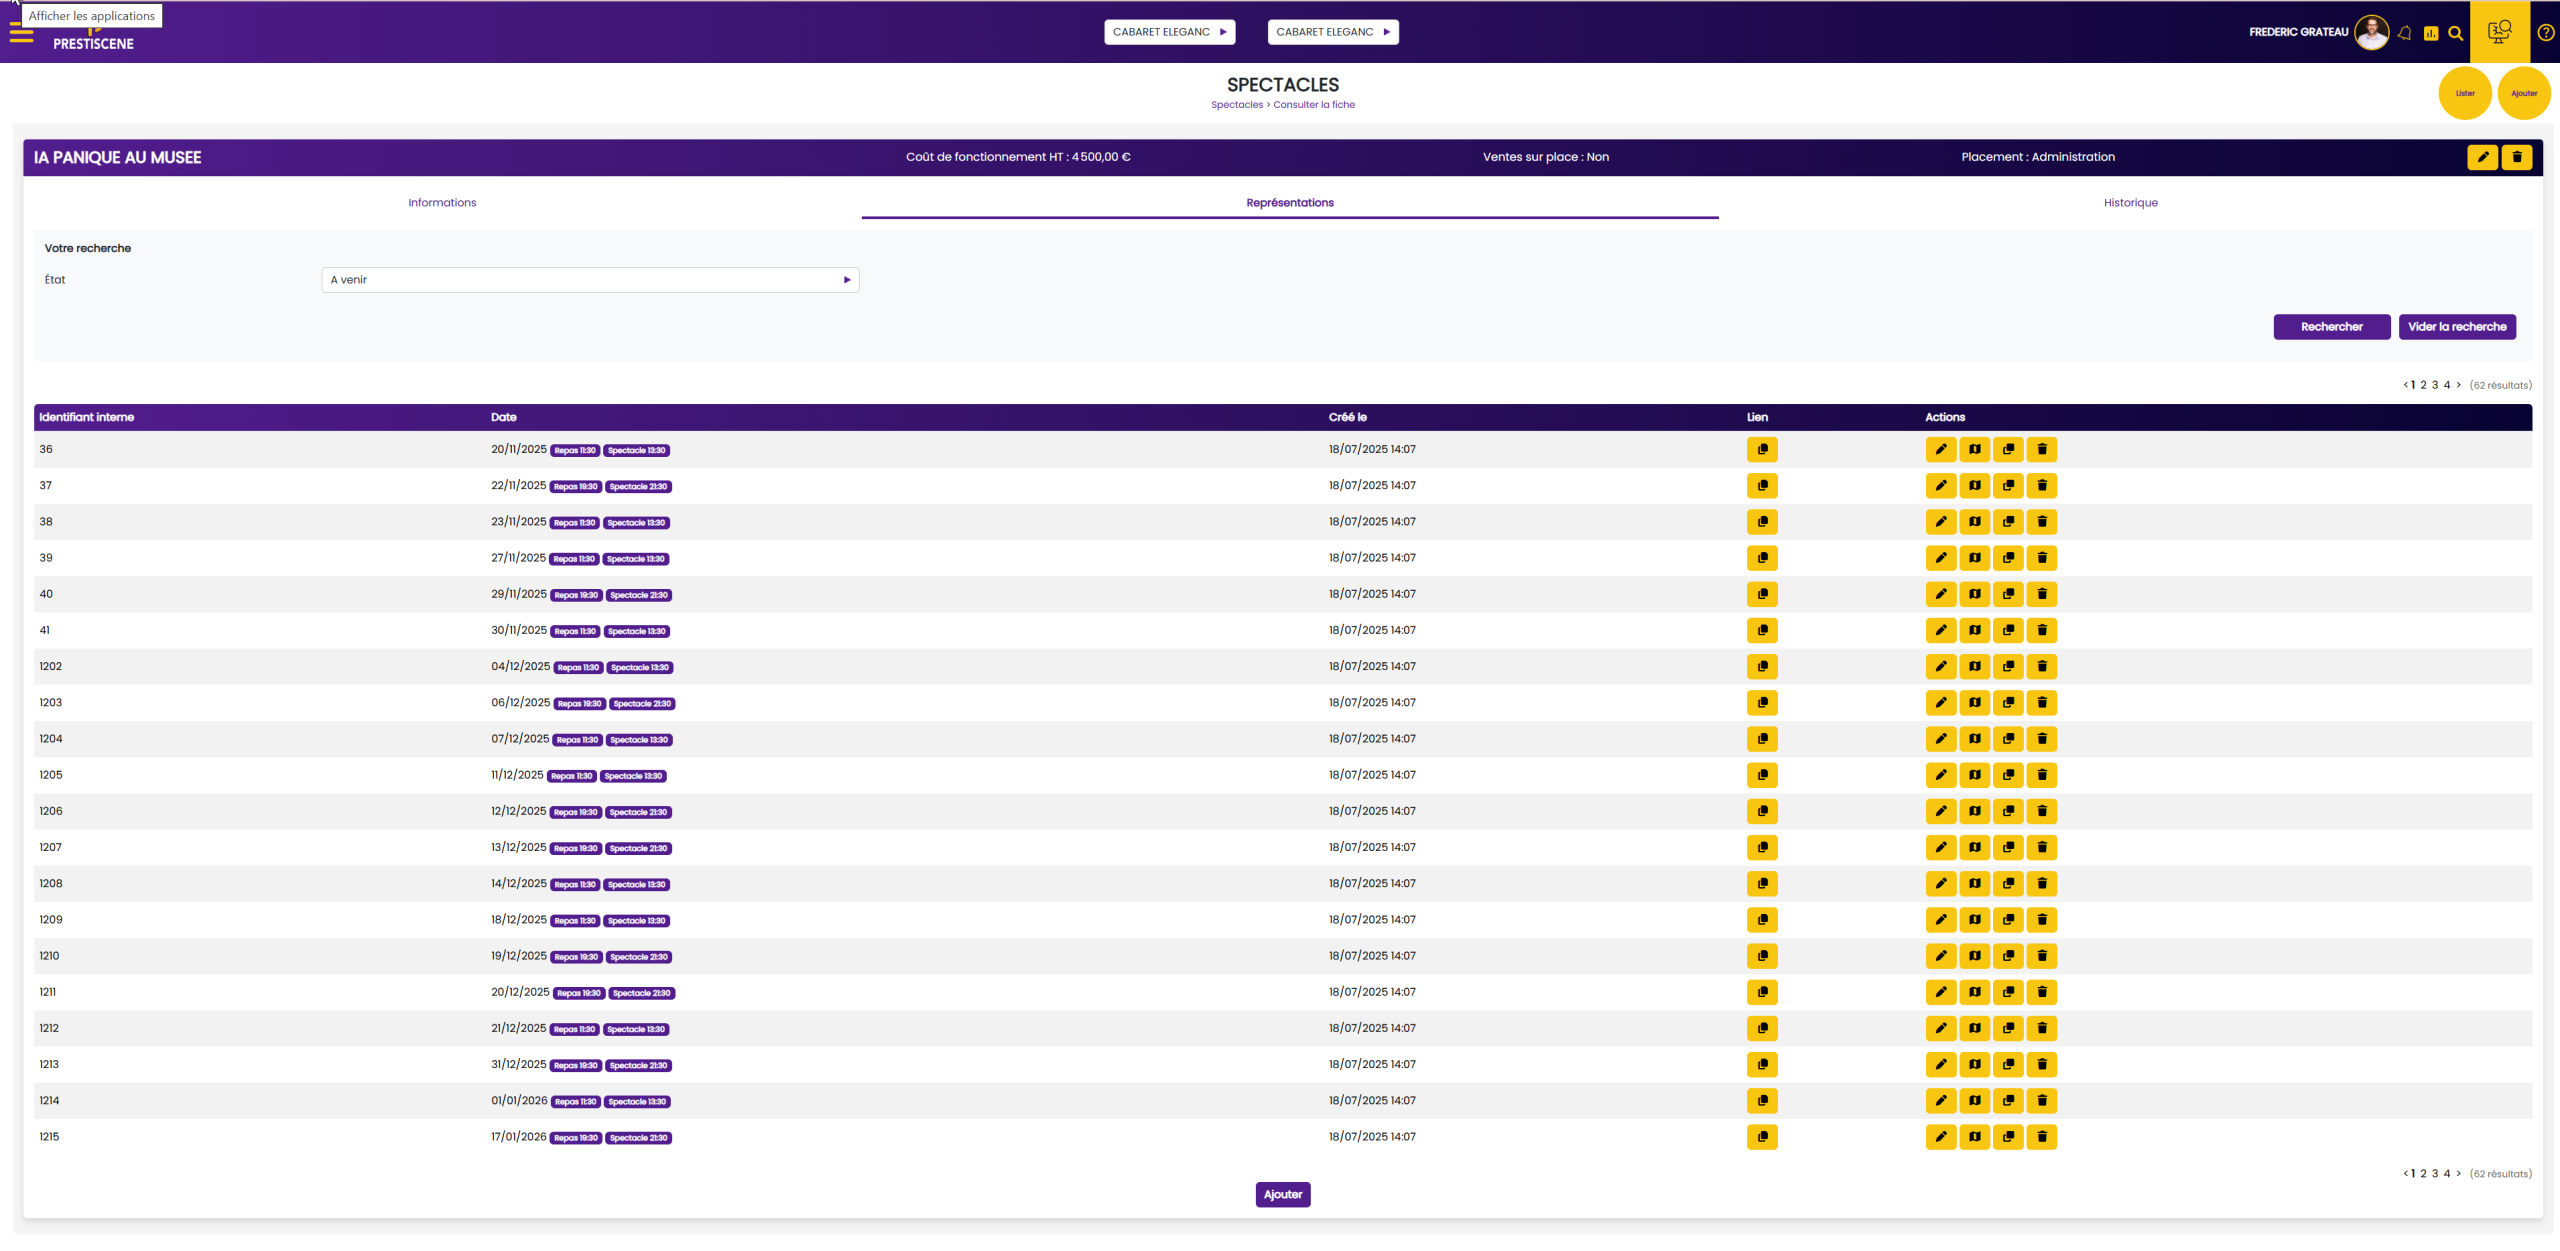Open seating map for representation 40

[1974, 594]
